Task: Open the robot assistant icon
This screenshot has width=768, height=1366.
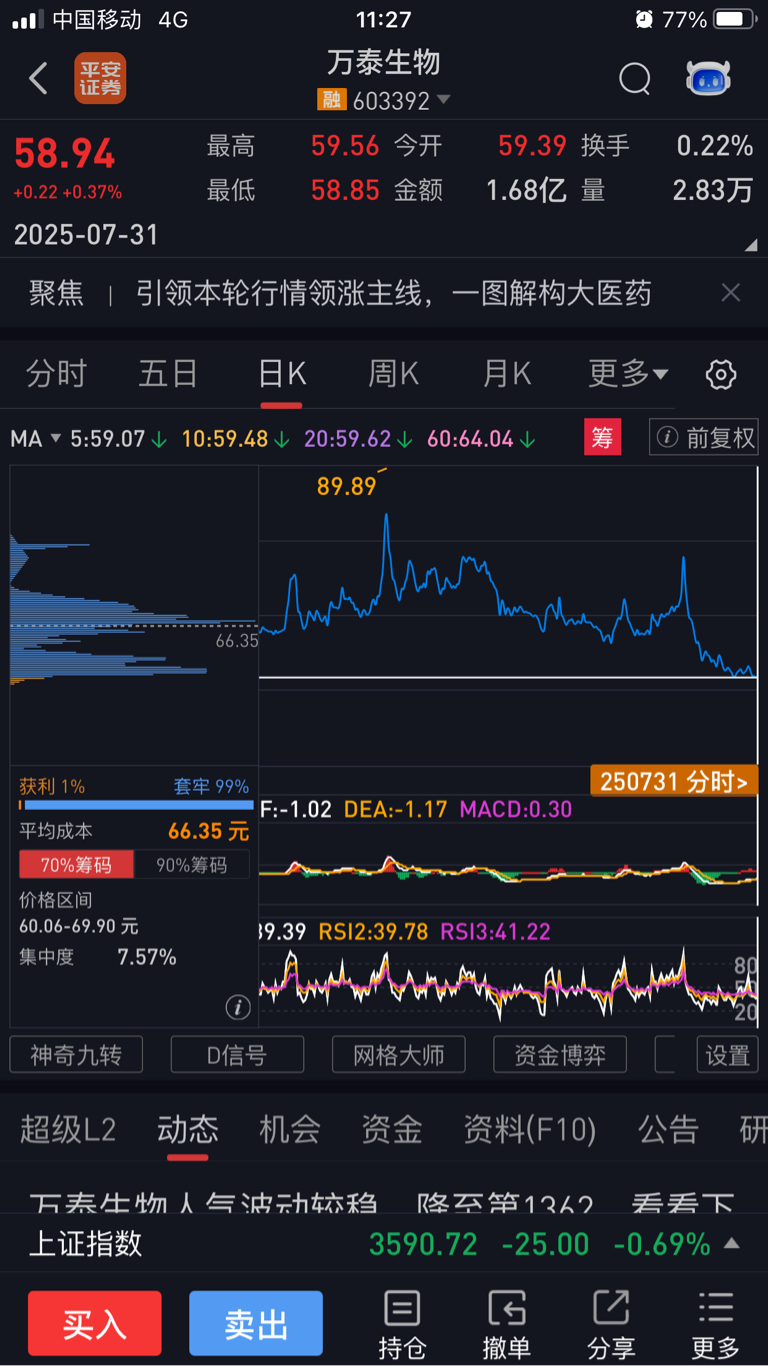Action: 708,78
